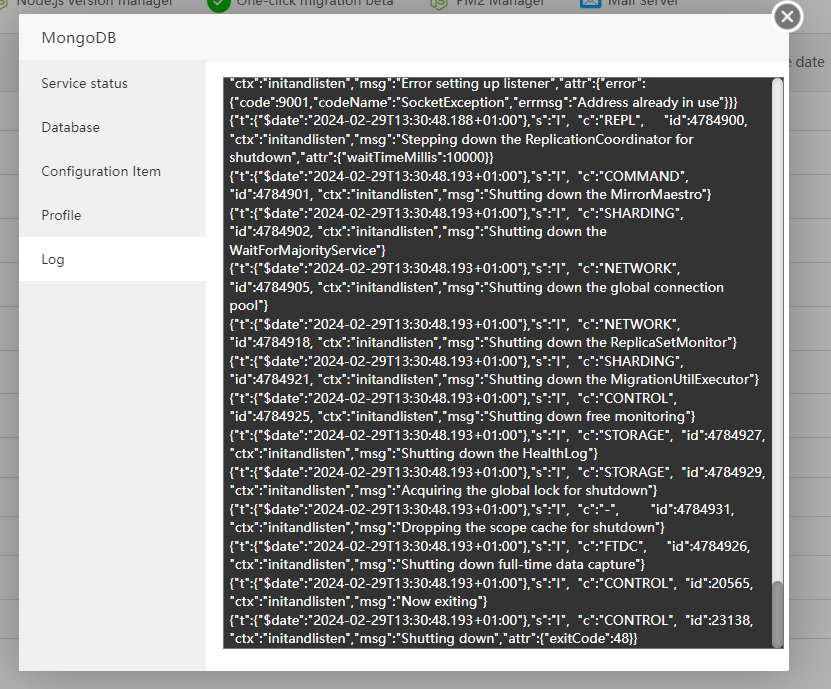
Task: Click the log id value 4784929
Action: [x=735, y=472]
